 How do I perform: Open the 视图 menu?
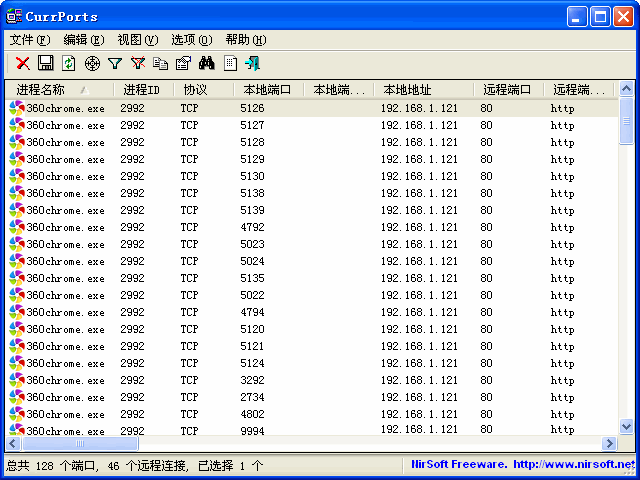137,40
